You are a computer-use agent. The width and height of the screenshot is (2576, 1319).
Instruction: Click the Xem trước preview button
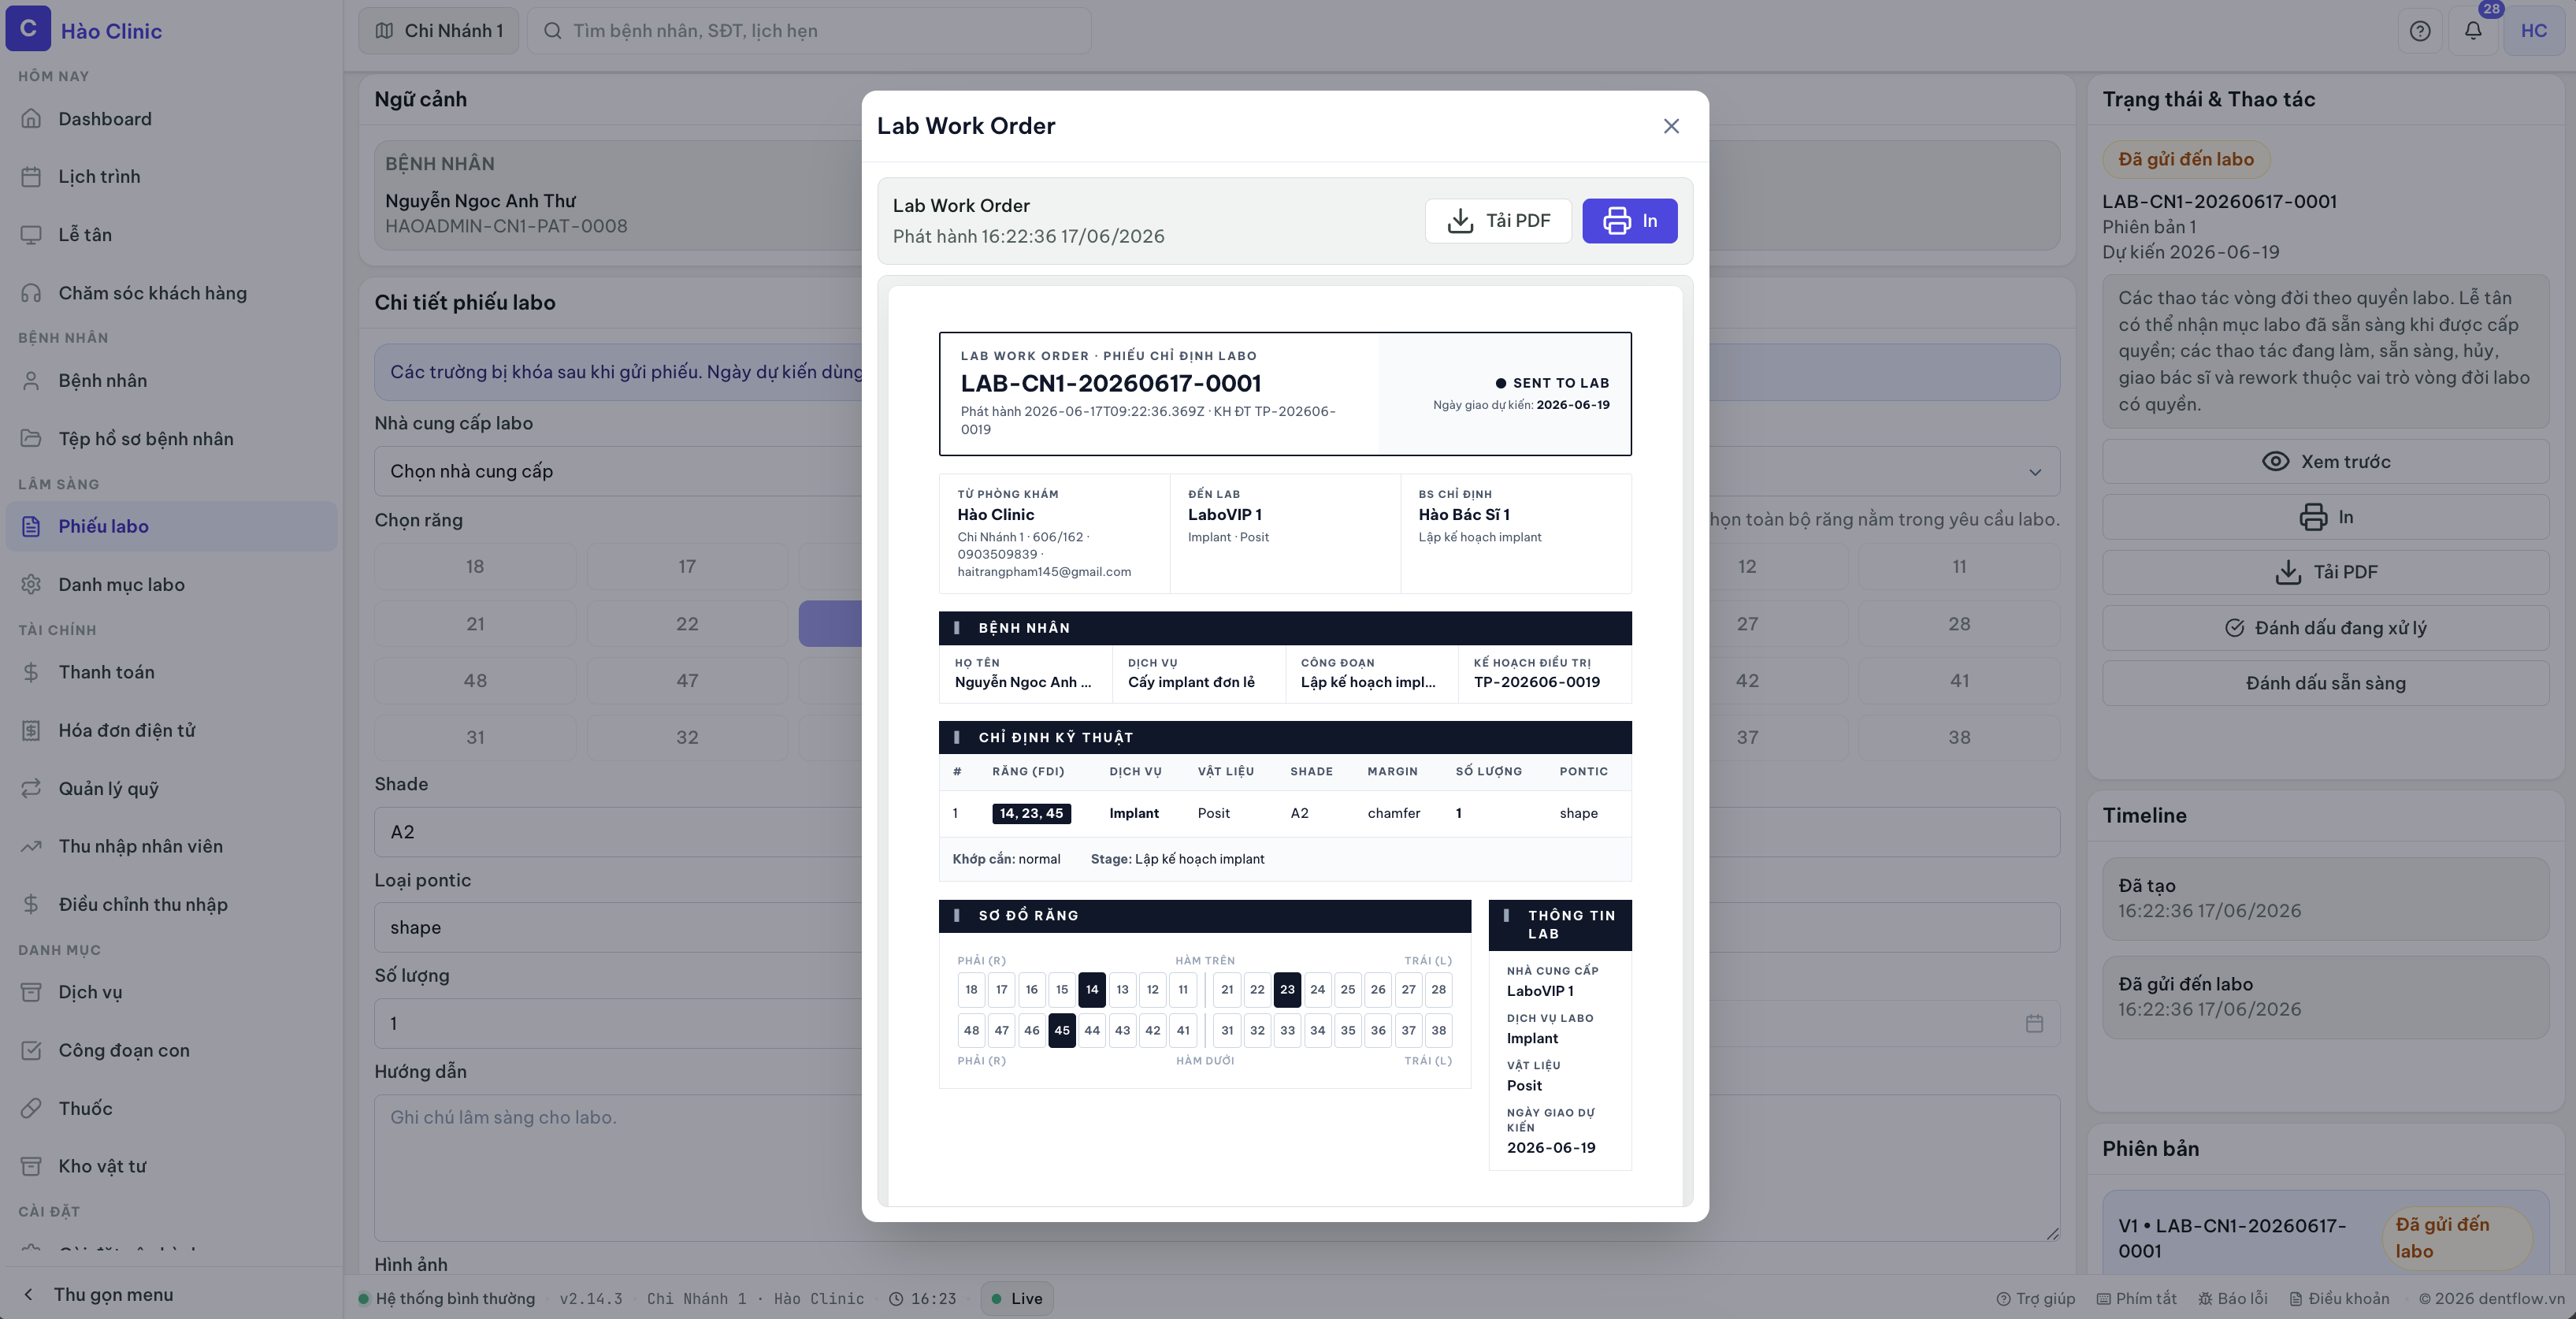pyautogui.click(x=2325, y=462)
